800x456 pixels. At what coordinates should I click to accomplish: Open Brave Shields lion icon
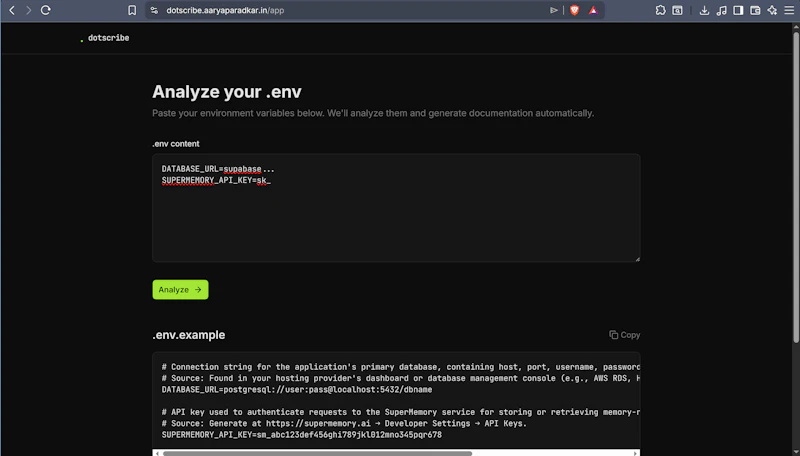point(574,10)
